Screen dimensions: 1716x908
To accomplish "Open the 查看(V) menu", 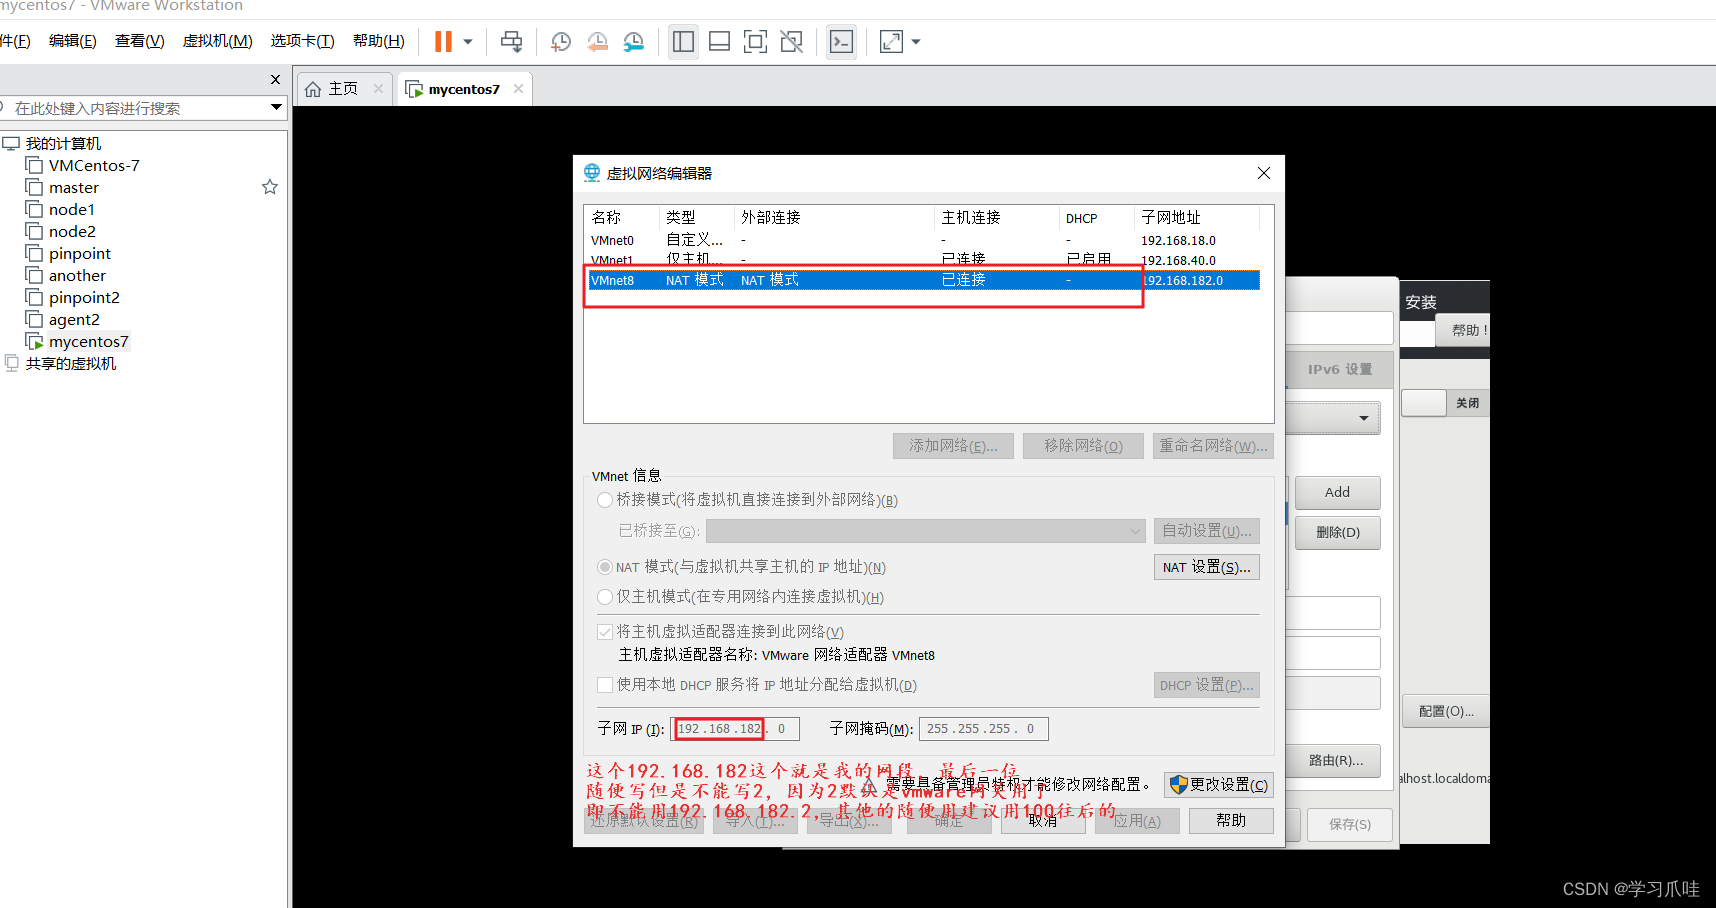I will (139, 41).
